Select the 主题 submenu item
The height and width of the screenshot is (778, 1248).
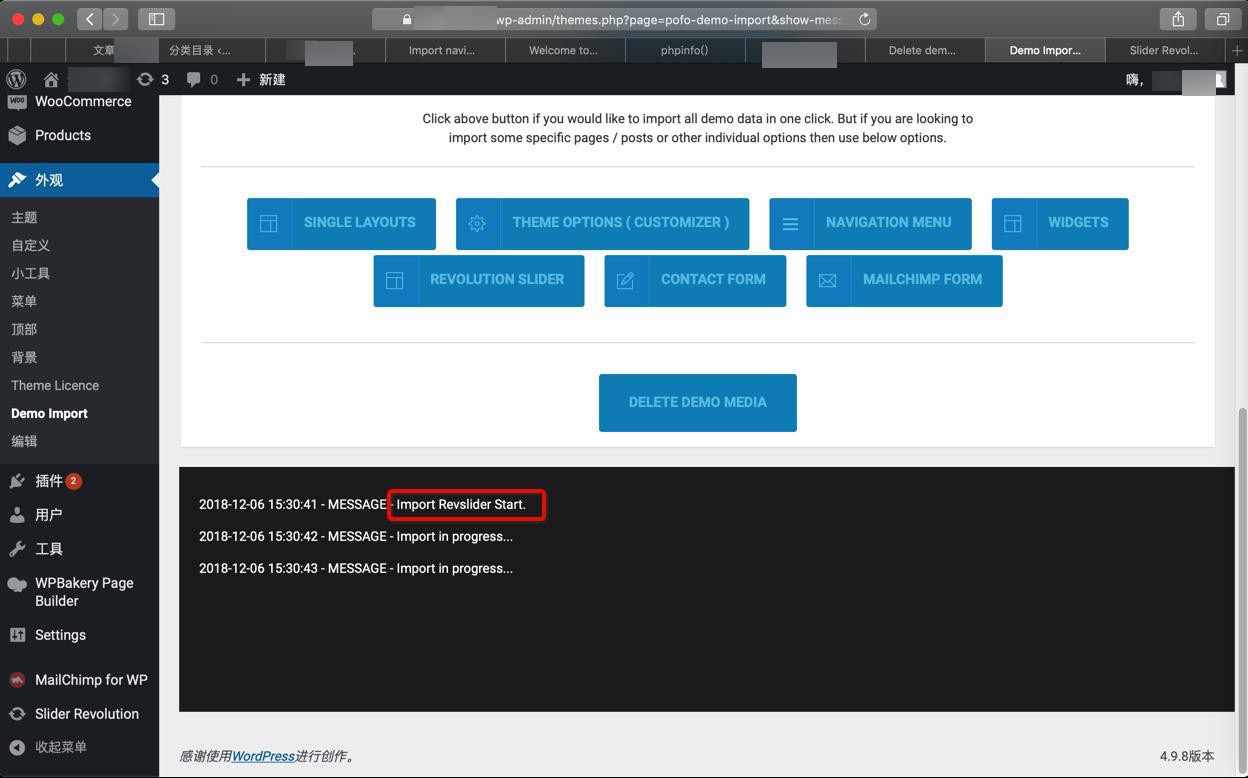tap(24, 217)
